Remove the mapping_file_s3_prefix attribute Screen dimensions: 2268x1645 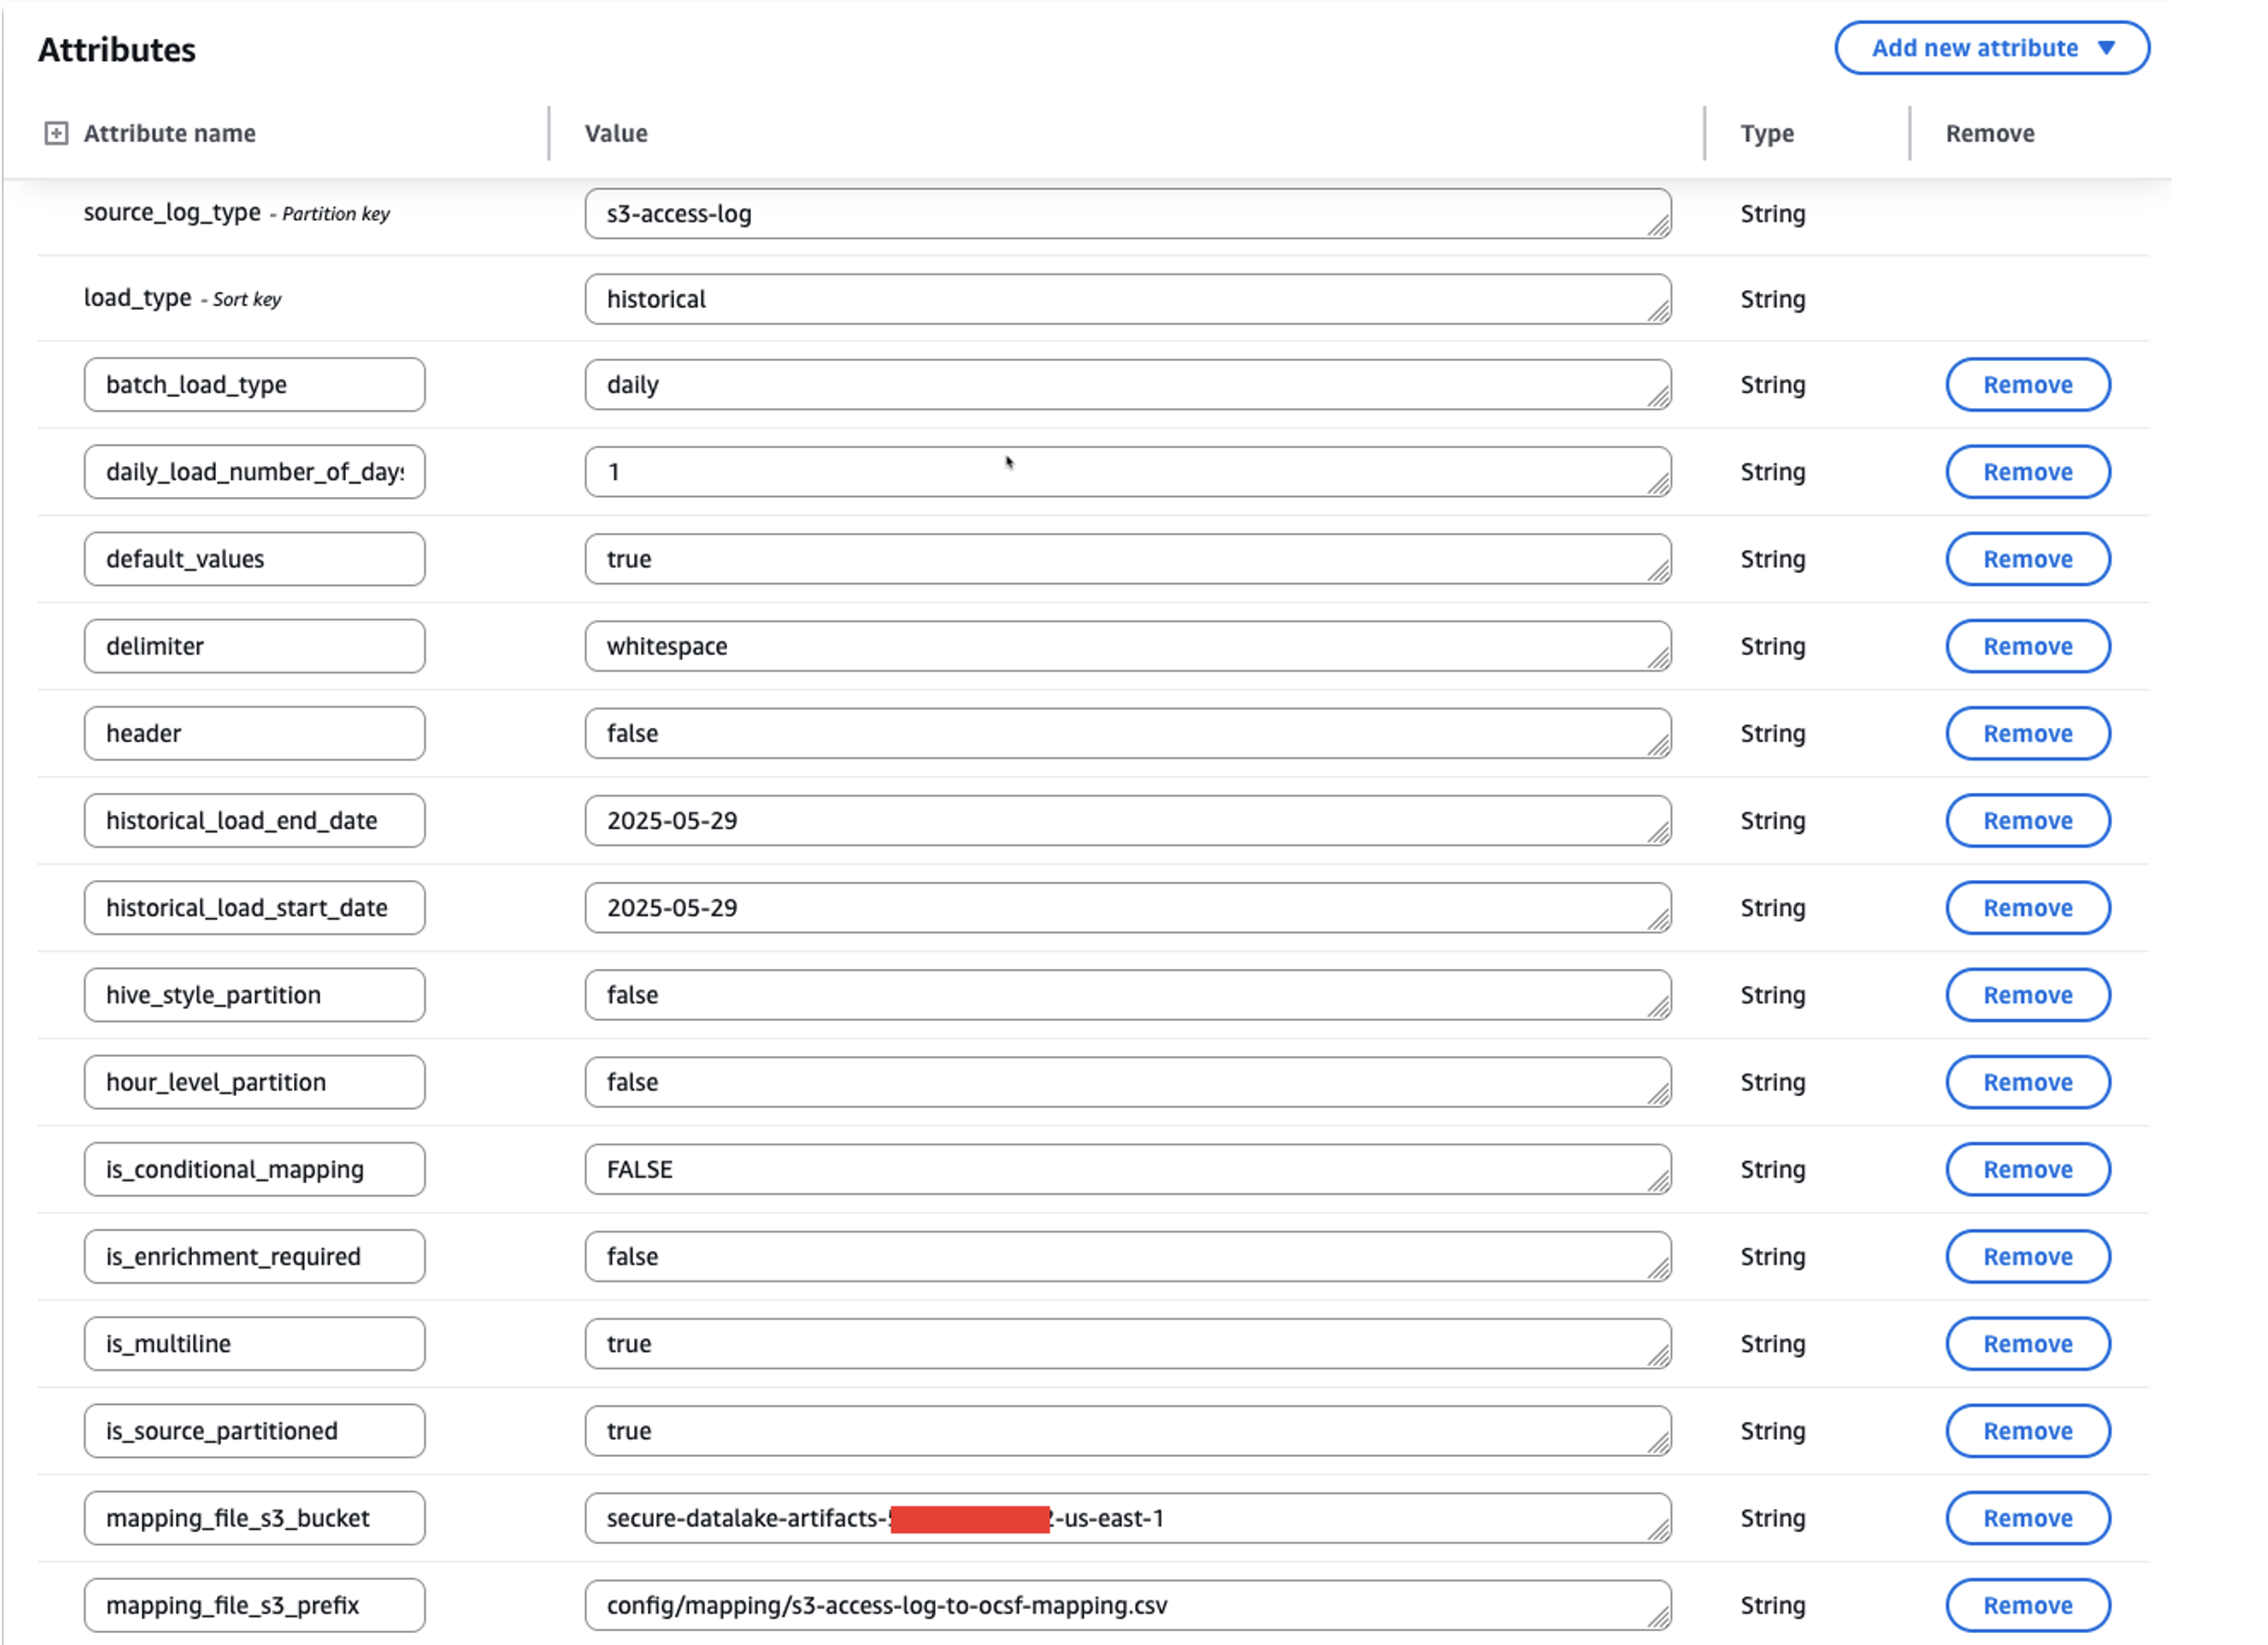click(x=2027, y=1604)
